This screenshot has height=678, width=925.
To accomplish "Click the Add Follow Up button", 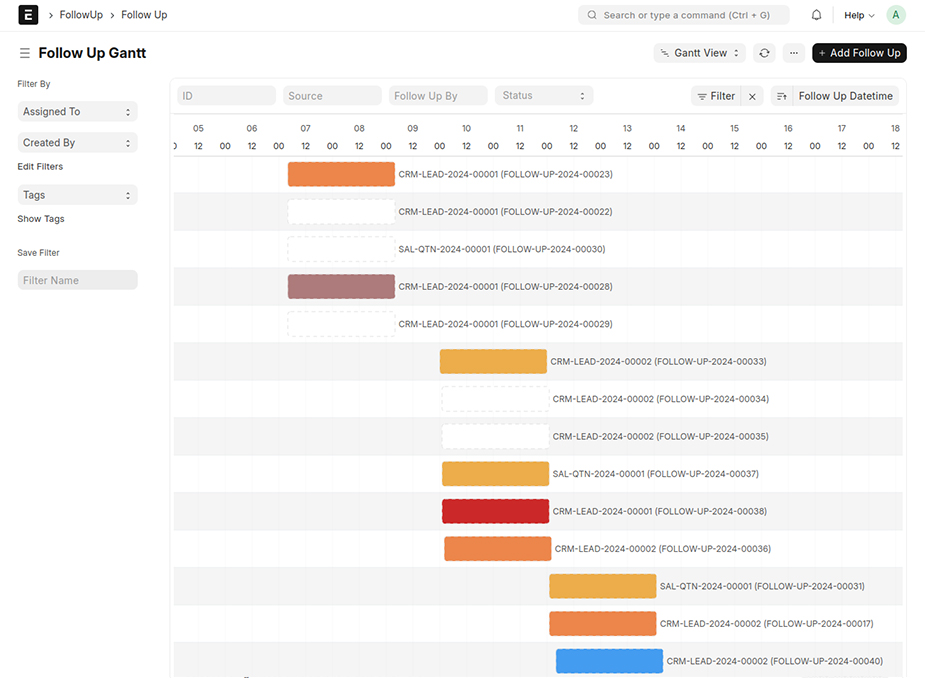I will 858,52.
